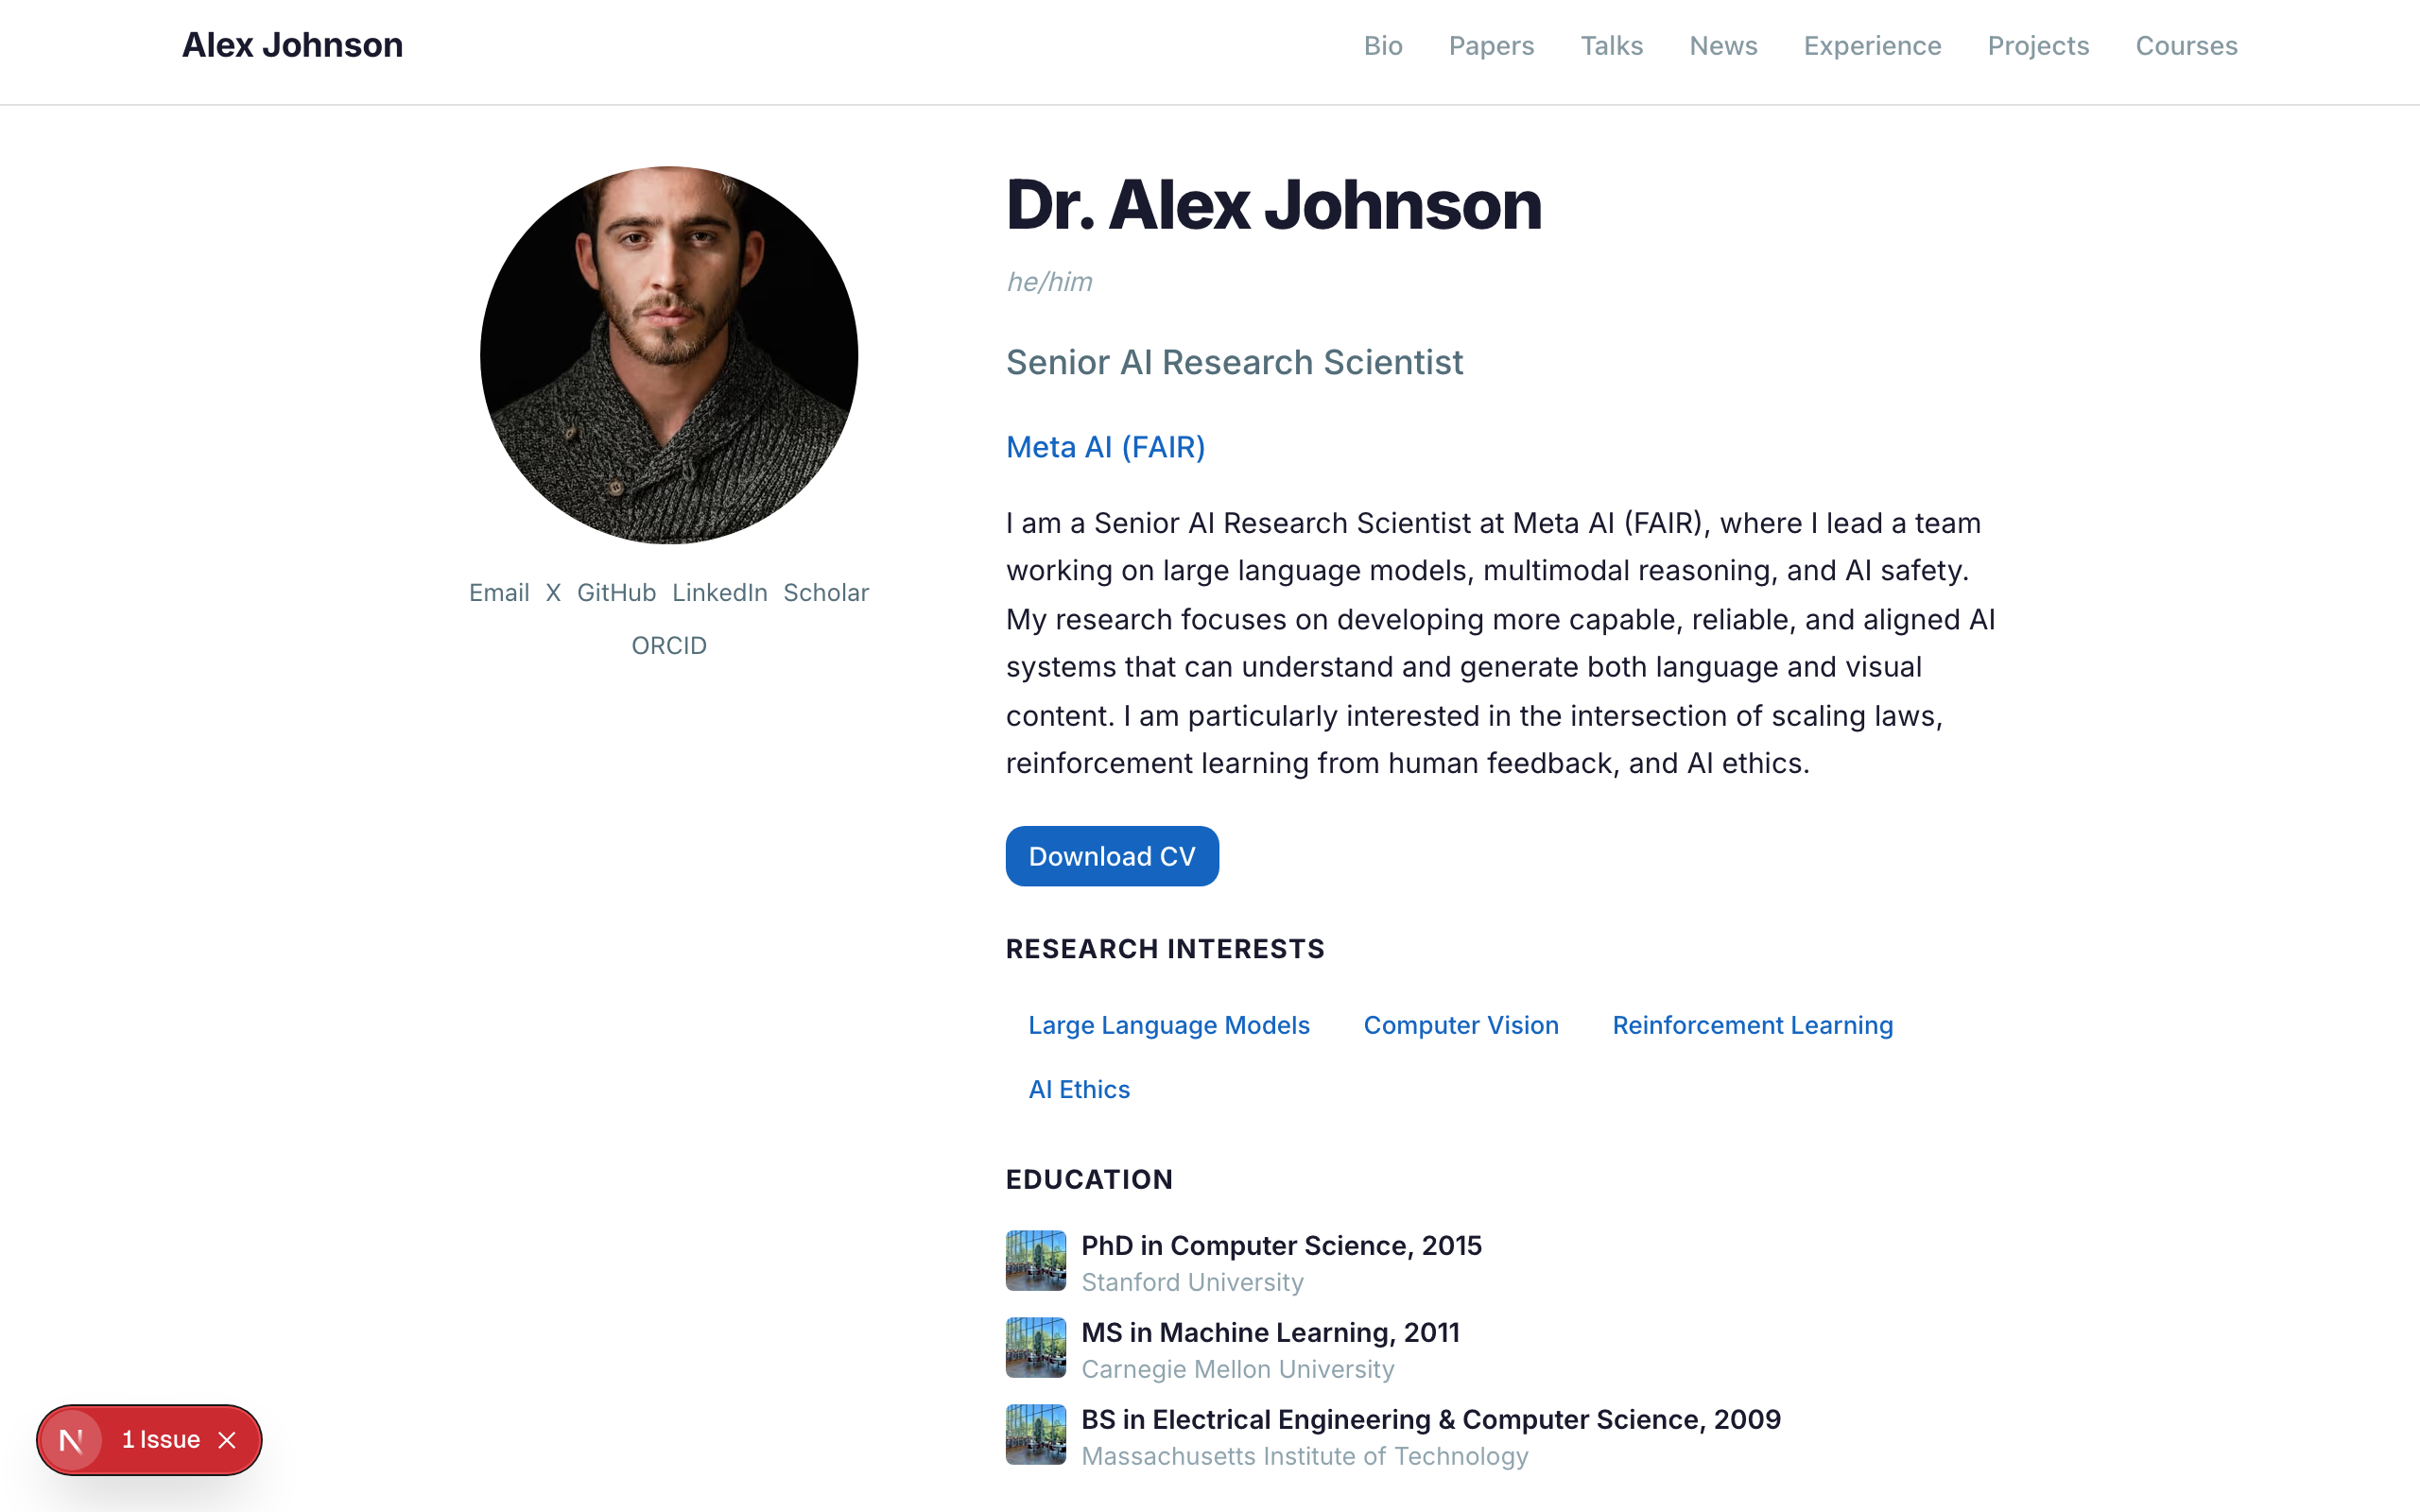This screenshot has height=1512, width=2420.
Task: Open the Bio navigation item
Action: pos(1383,46)
